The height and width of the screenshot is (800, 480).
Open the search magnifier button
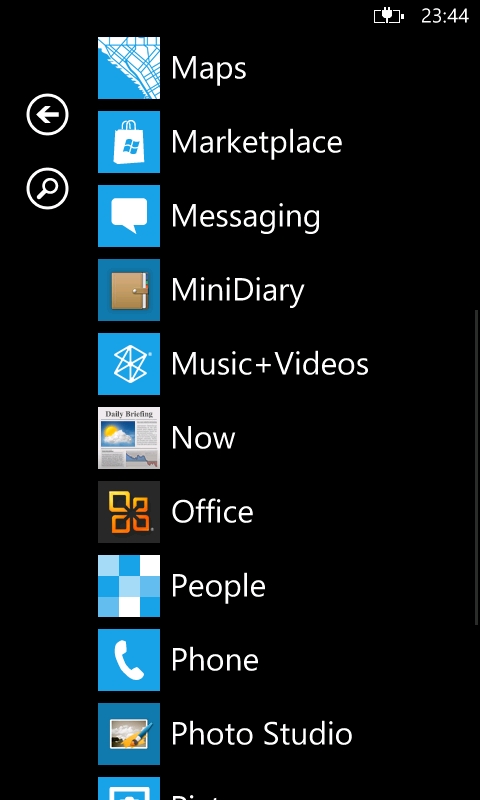47,189
